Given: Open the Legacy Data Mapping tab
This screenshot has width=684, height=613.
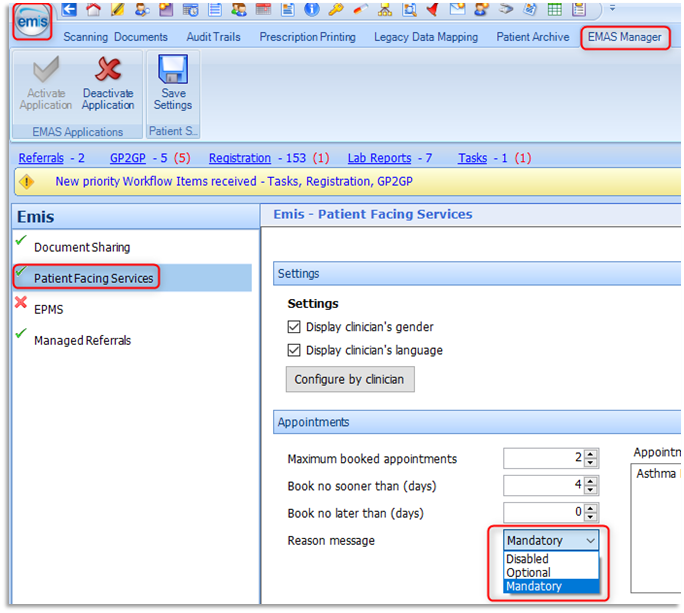Looking at the screenshot, I should point(426,37).
